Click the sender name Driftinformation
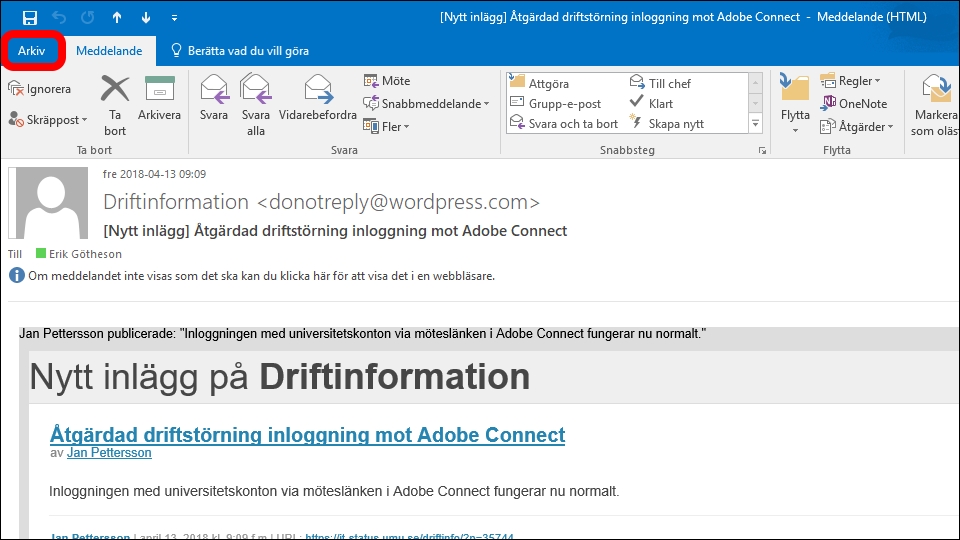 [176, 201]
